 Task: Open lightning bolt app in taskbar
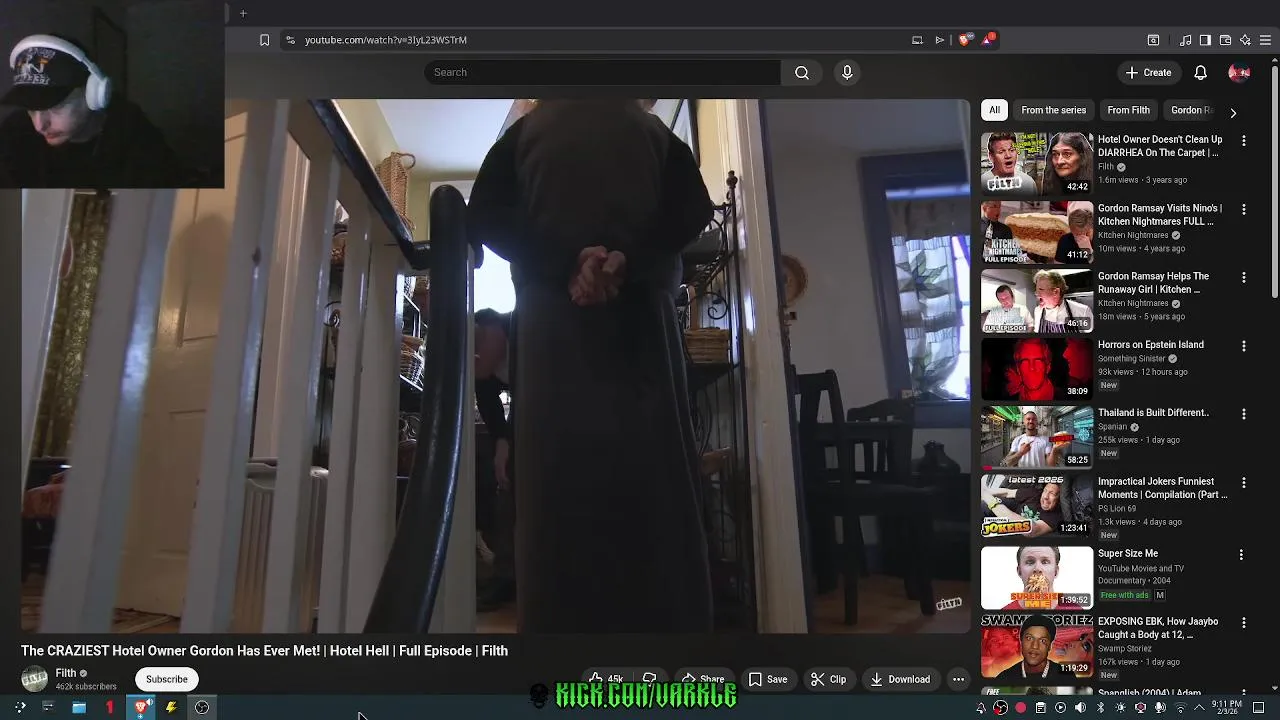[171, 707]
